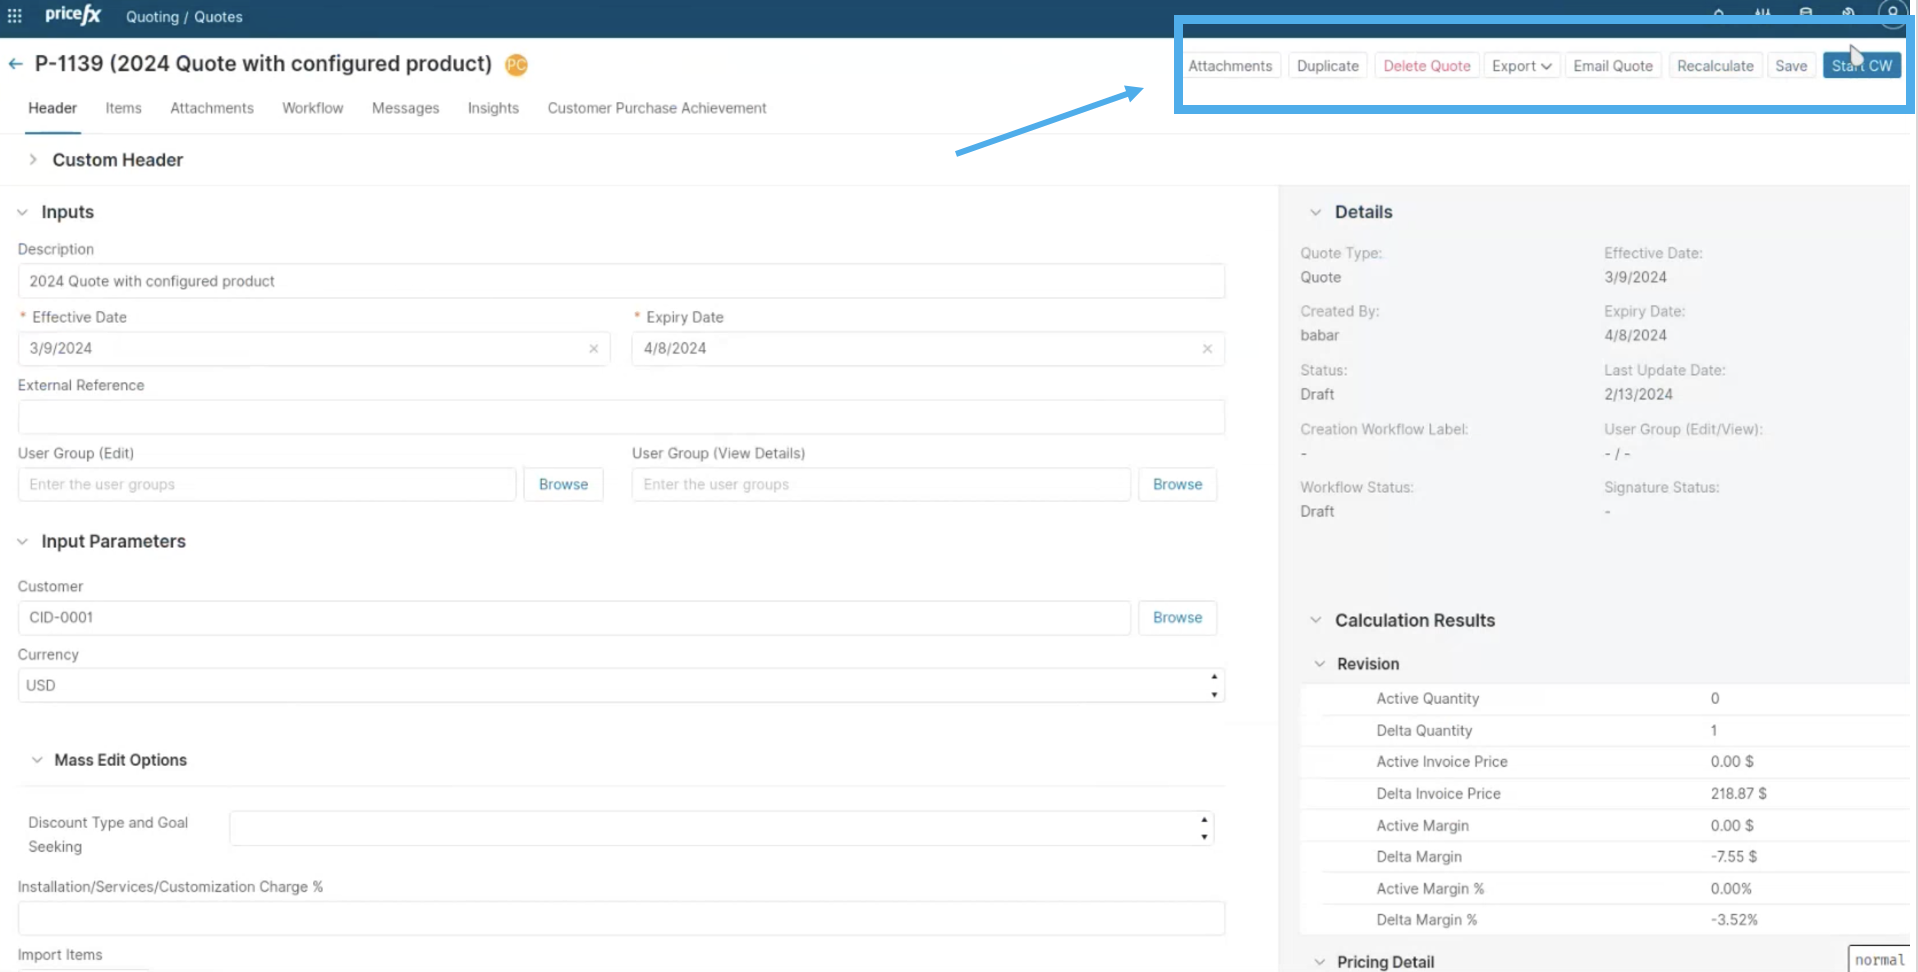The height and width of the screenshot is (972, 1918).
Task: Open Discount Type and Goal Seeking dropdown
Action: [720, 829]
